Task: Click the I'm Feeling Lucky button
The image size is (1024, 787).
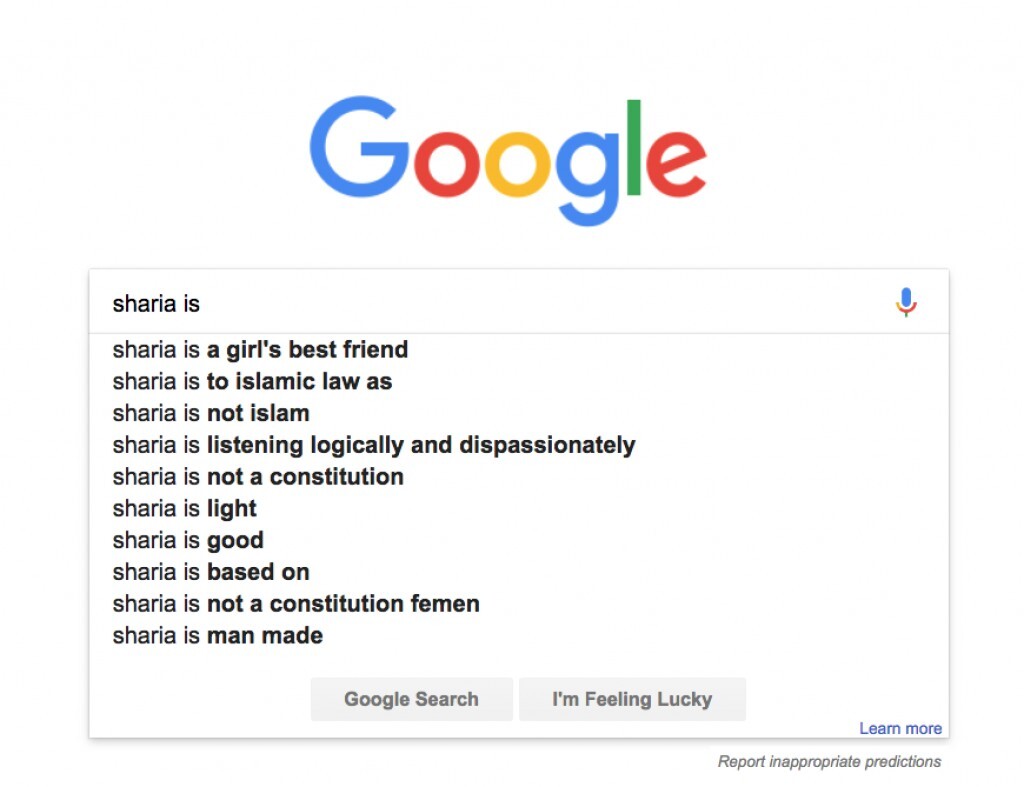Action: click(x=632, y=699)
